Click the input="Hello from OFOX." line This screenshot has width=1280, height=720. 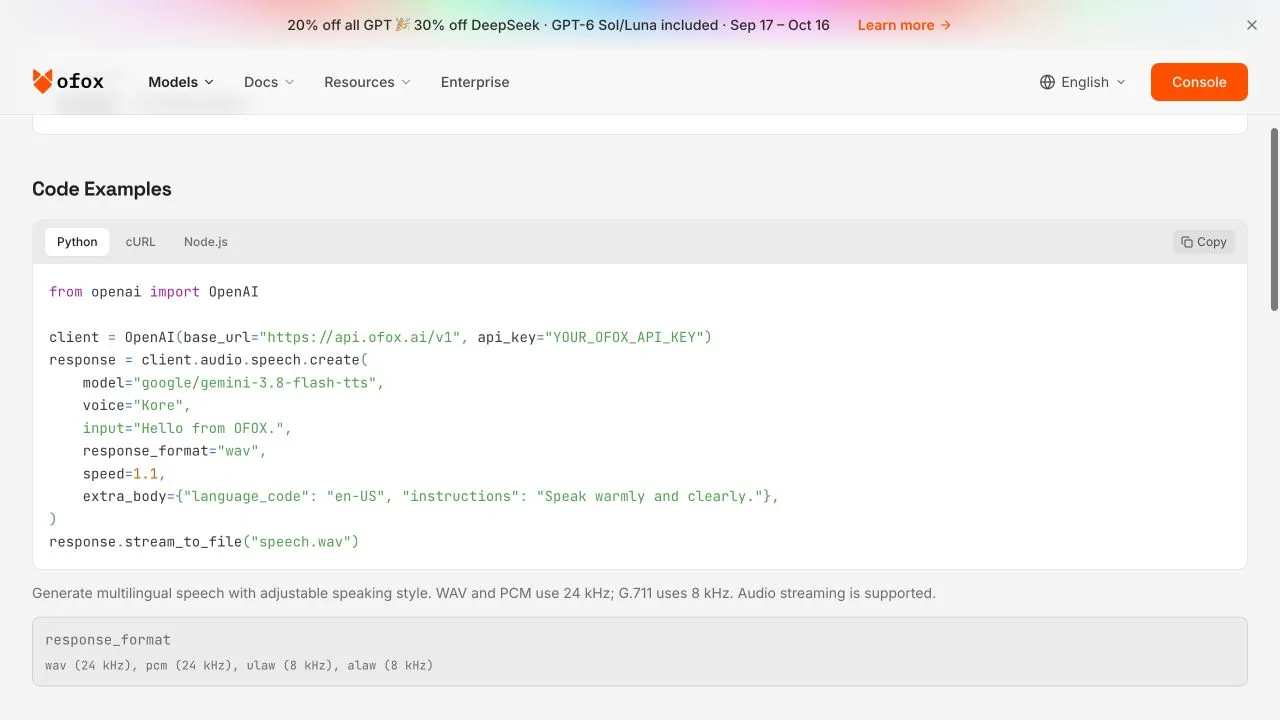click(187, 428)
